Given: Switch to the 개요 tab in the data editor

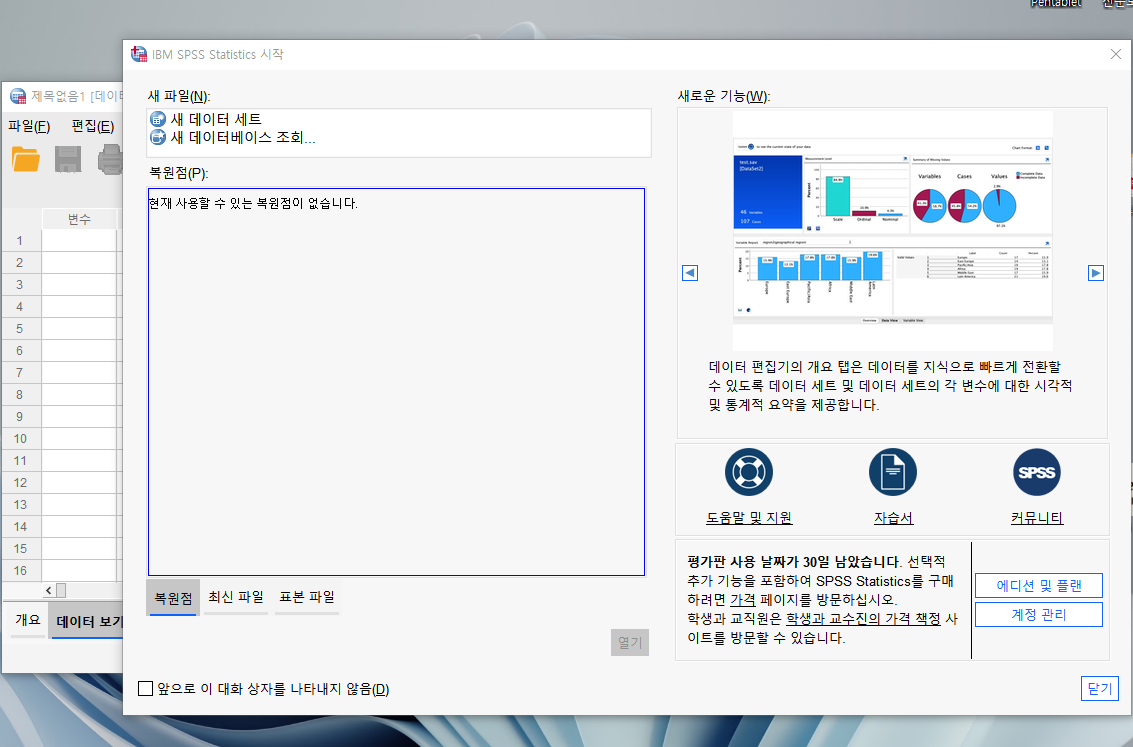Looking at the screenshot, I should point(27,620).
